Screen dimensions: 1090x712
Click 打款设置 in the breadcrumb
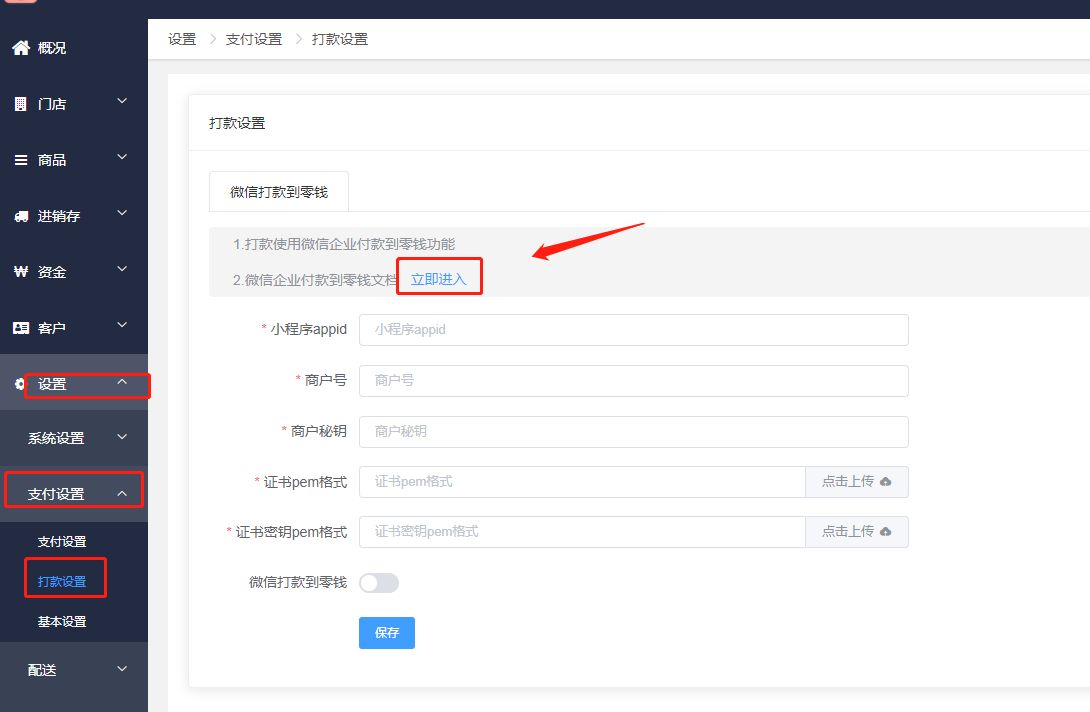pos(340,39)
